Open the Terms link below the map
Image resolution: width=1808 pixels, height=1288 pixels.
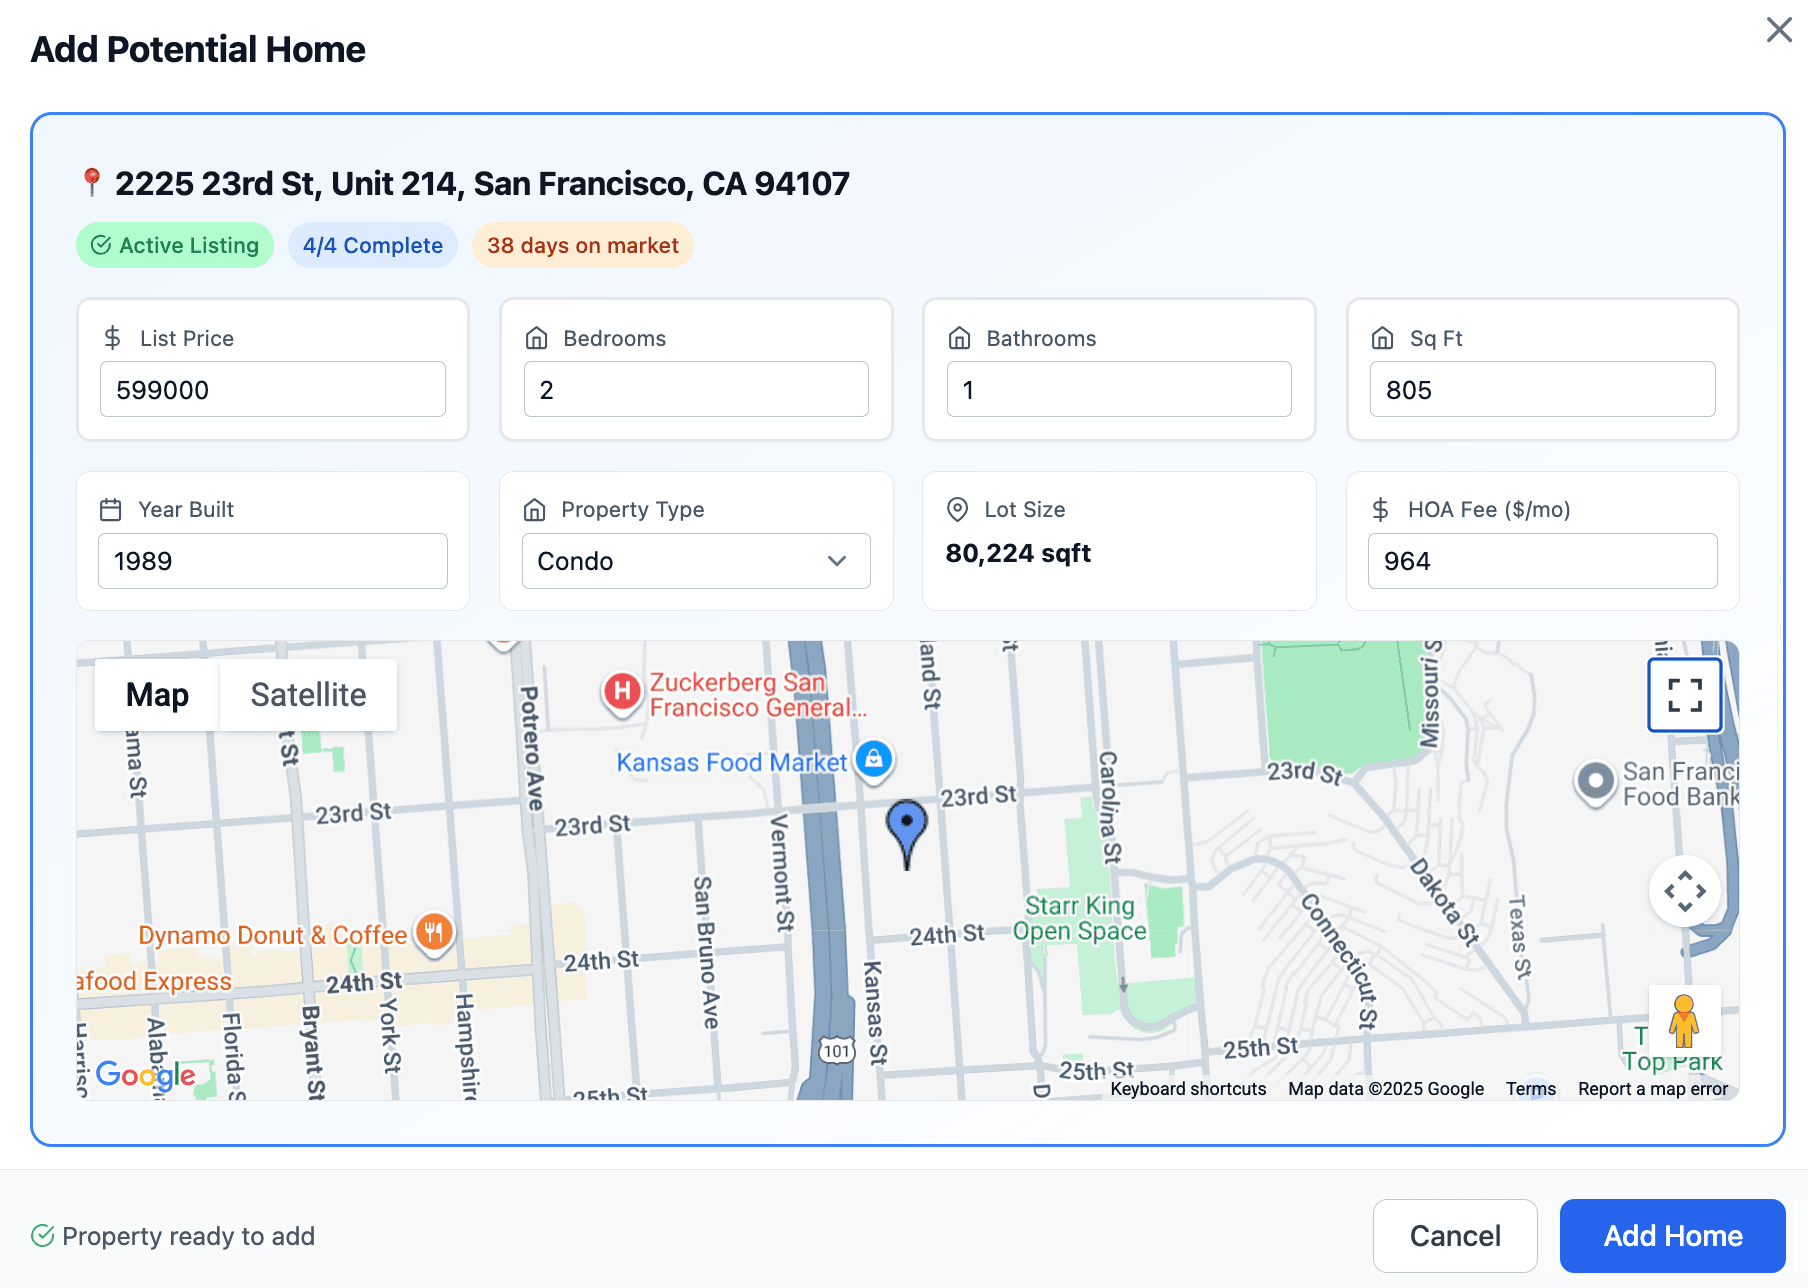1529,1089
